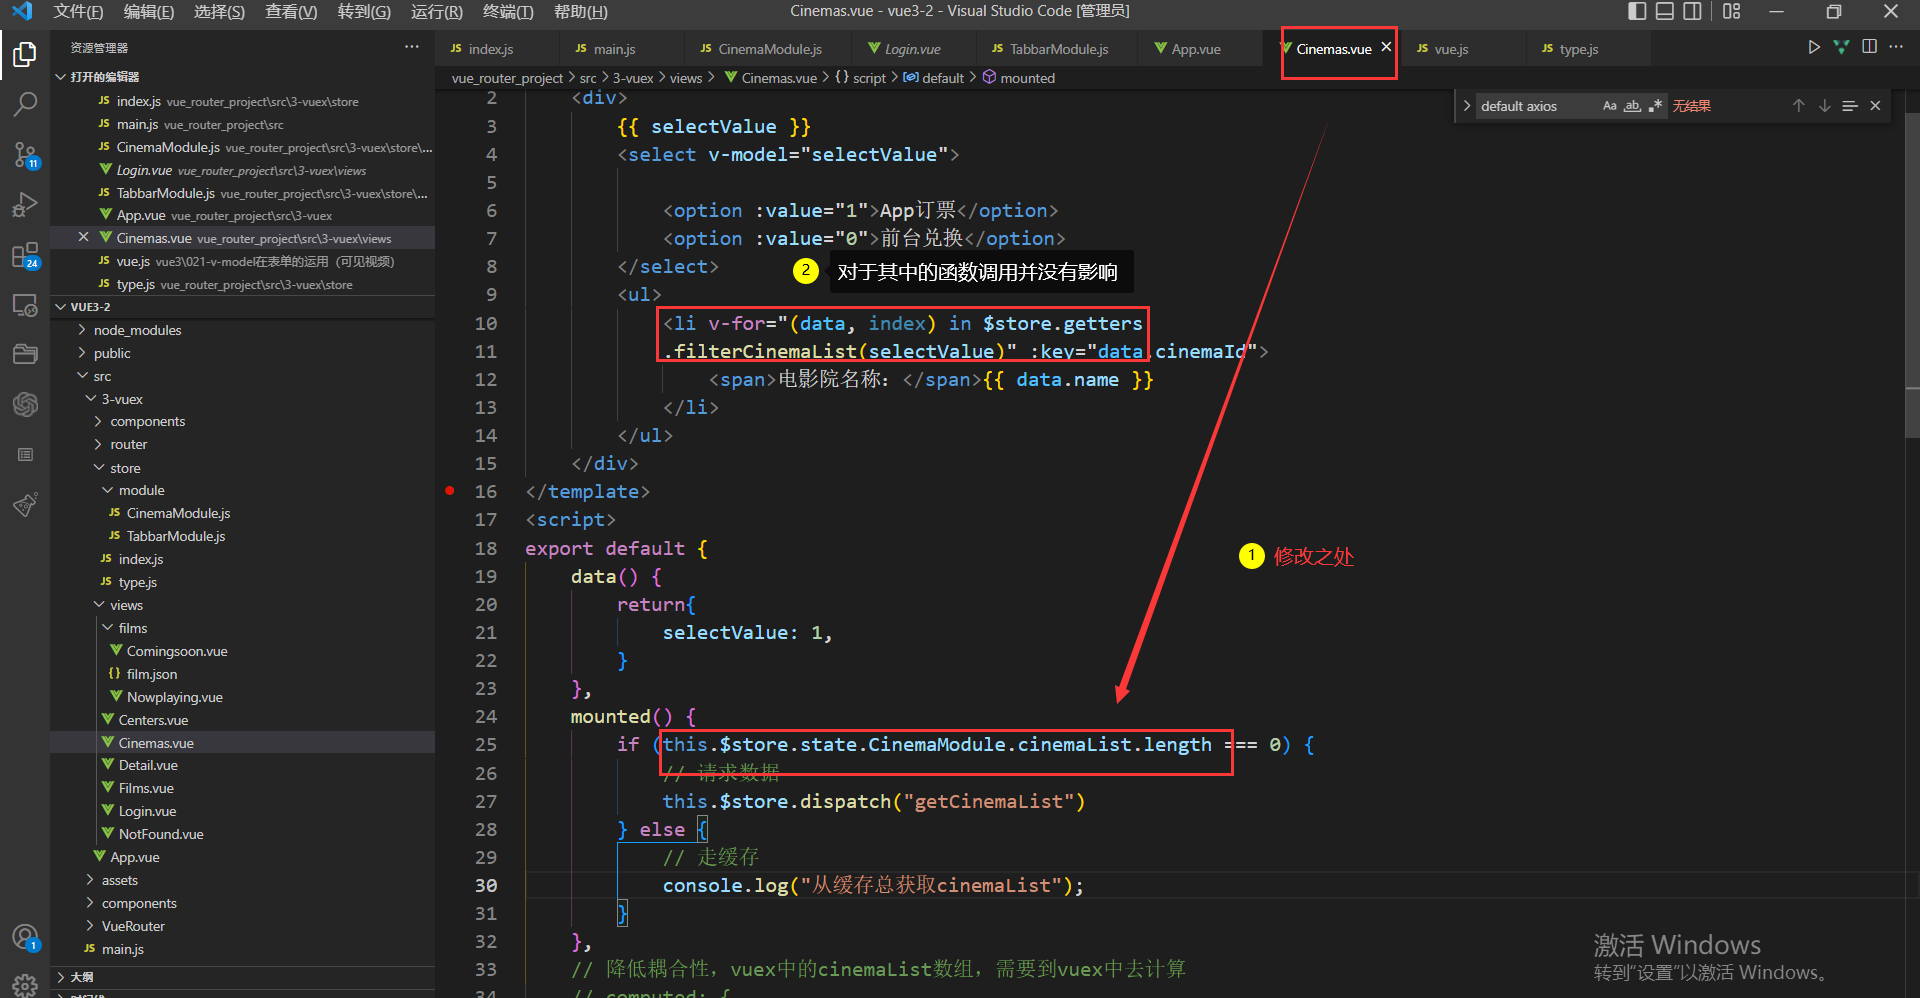Open Nowplaying.vue in the file tree
Viewport: 1920px width, 998px height.
coord(174,697)
